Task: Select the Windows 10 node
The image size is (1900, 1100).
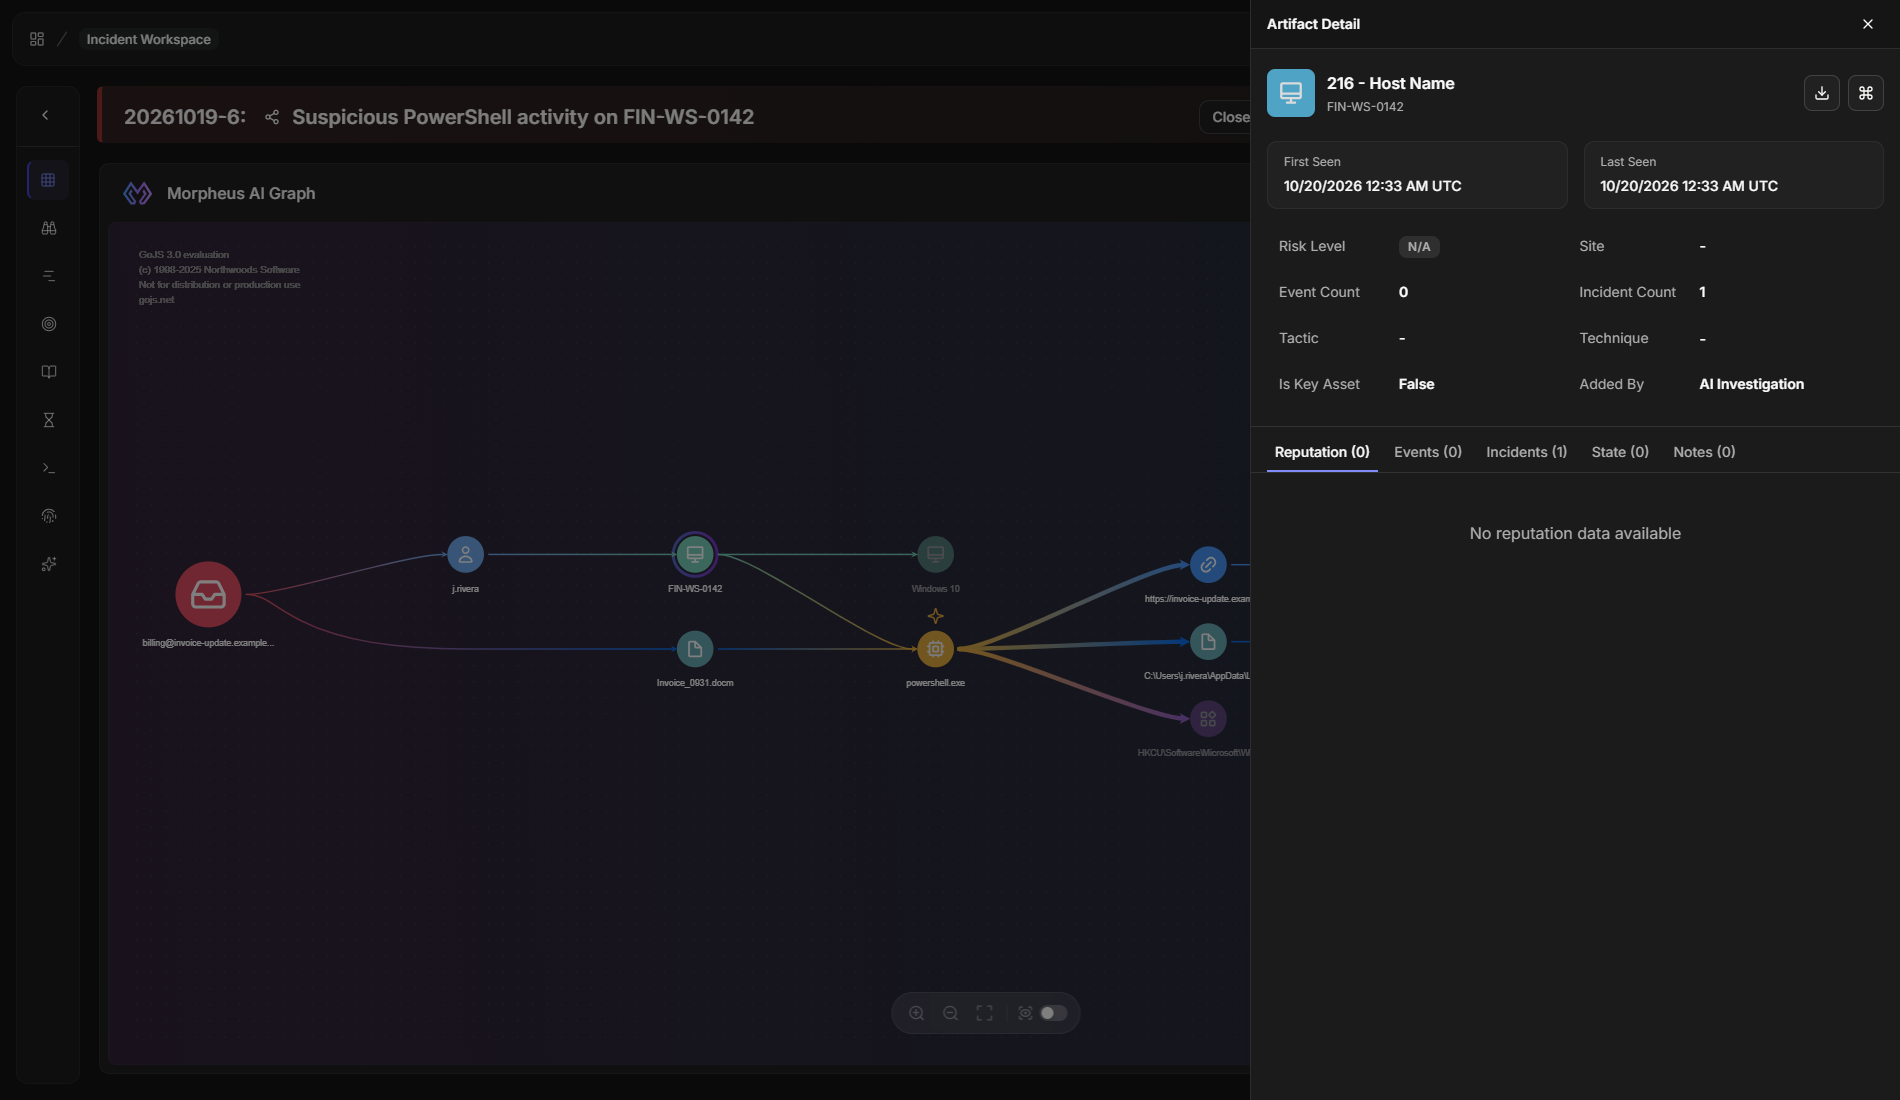Action: pyautogui.click(x=935, y=554)
